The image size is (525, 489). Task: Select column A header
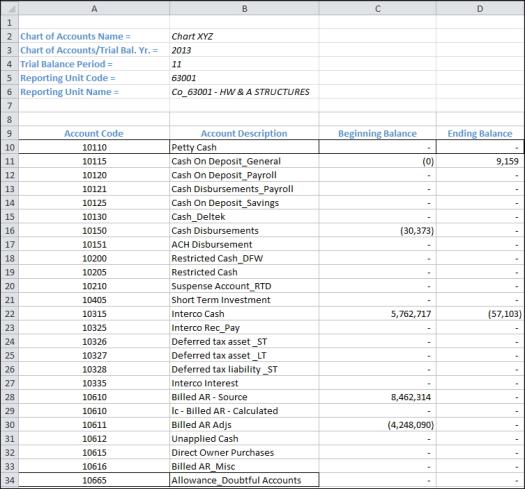[94, 8]
